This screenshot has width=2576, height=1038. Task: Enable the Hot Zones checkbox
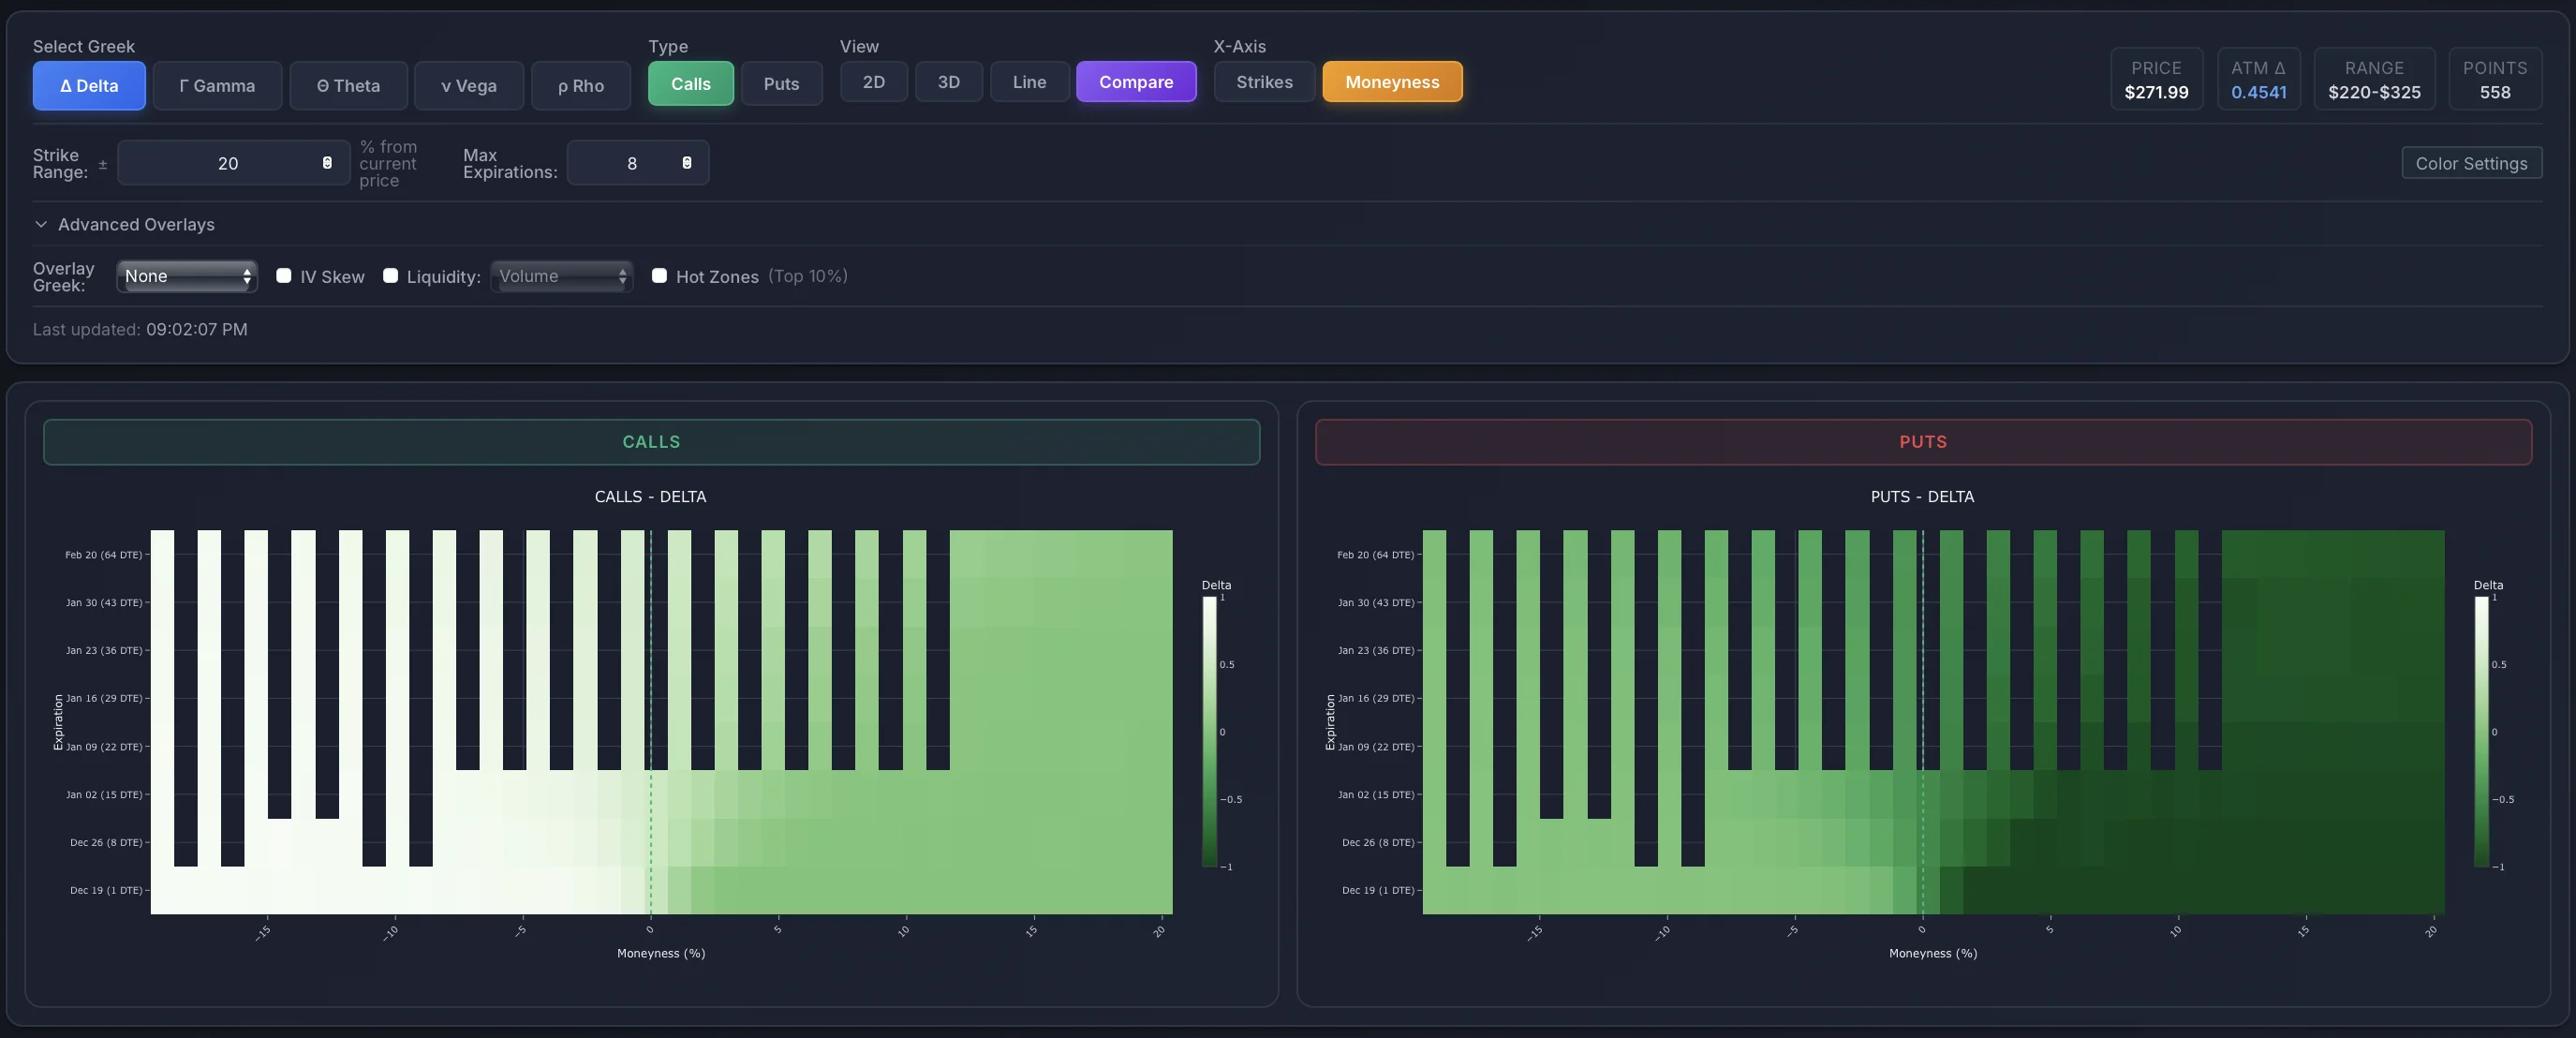click(x=659, y=276)
